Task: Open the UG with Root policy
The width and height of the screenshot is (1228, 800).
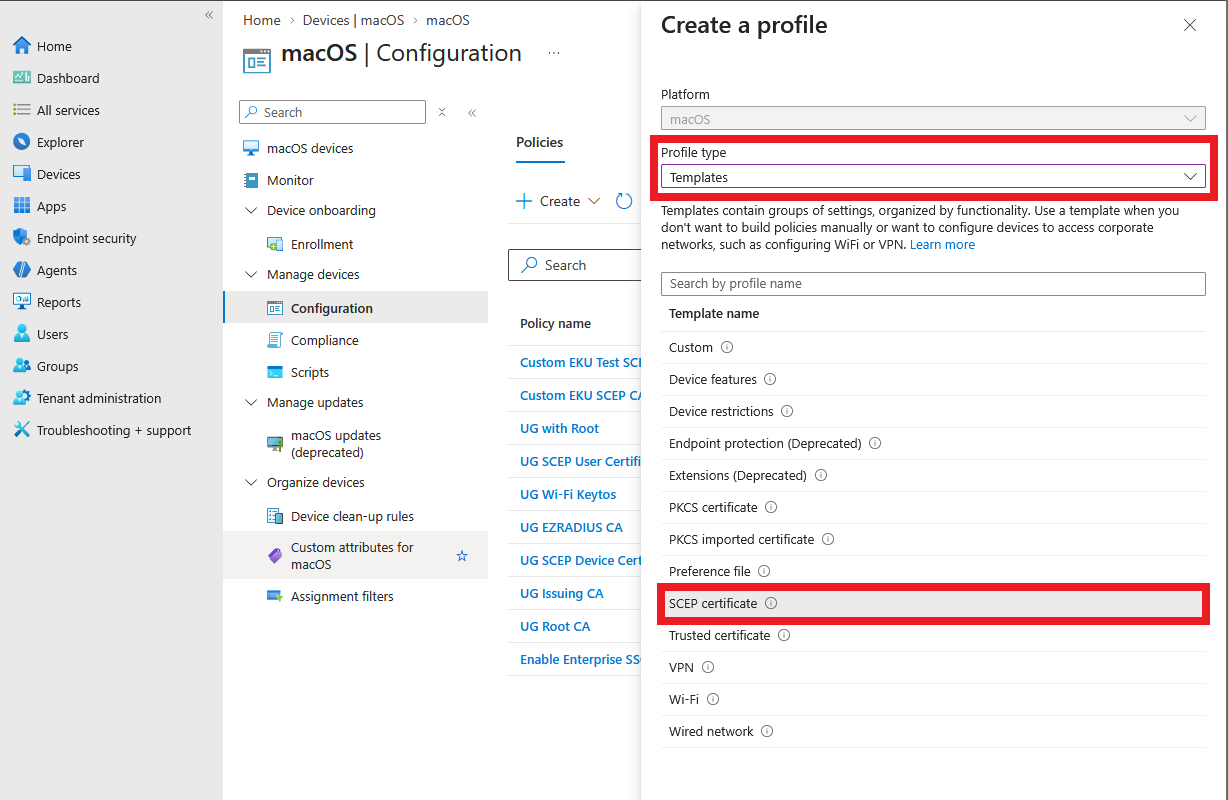Action: [559, 428]
